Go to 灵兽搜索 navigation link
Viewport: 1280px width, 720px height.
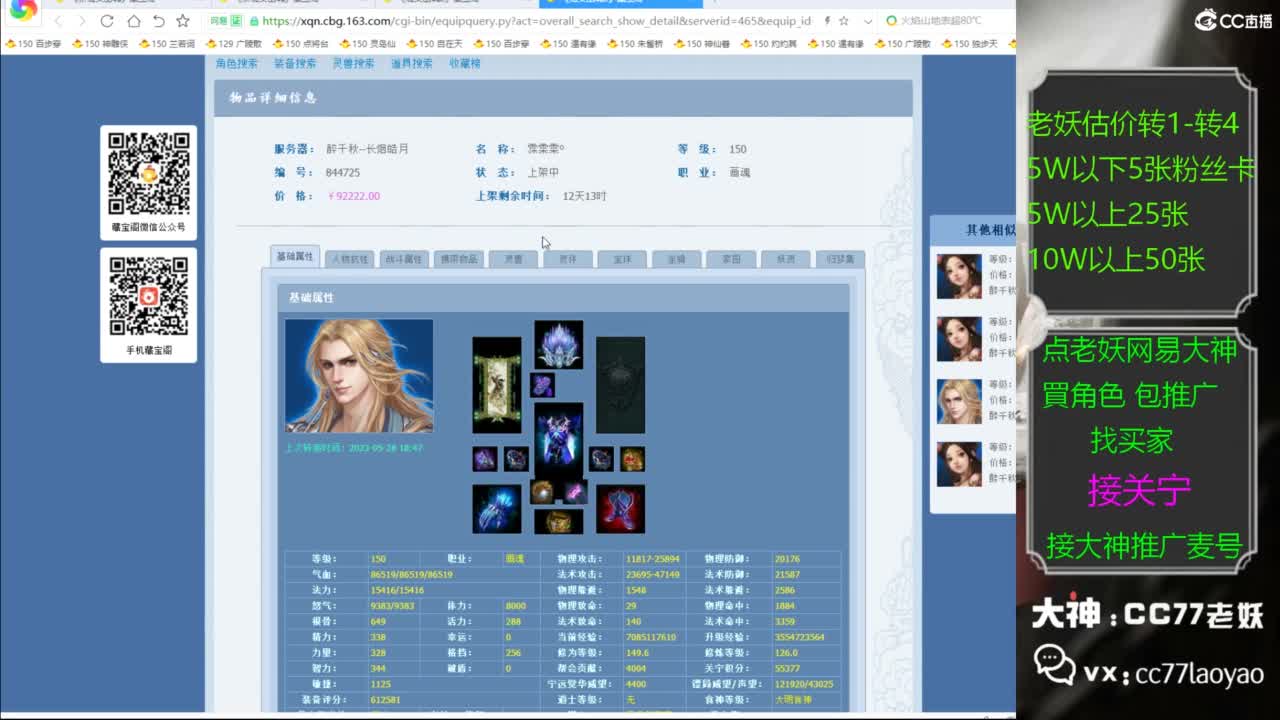coord(353,63)
